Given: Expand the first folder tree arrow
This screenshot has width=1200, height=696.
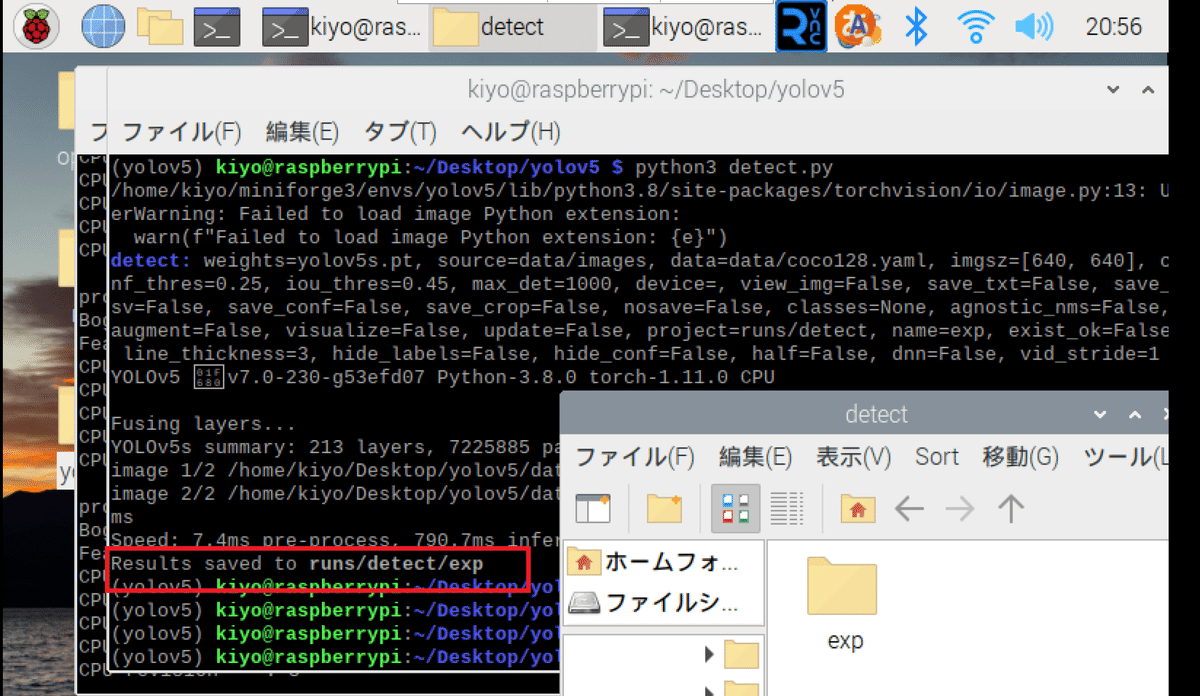Looking at the screenshot, I should [709, 655].
